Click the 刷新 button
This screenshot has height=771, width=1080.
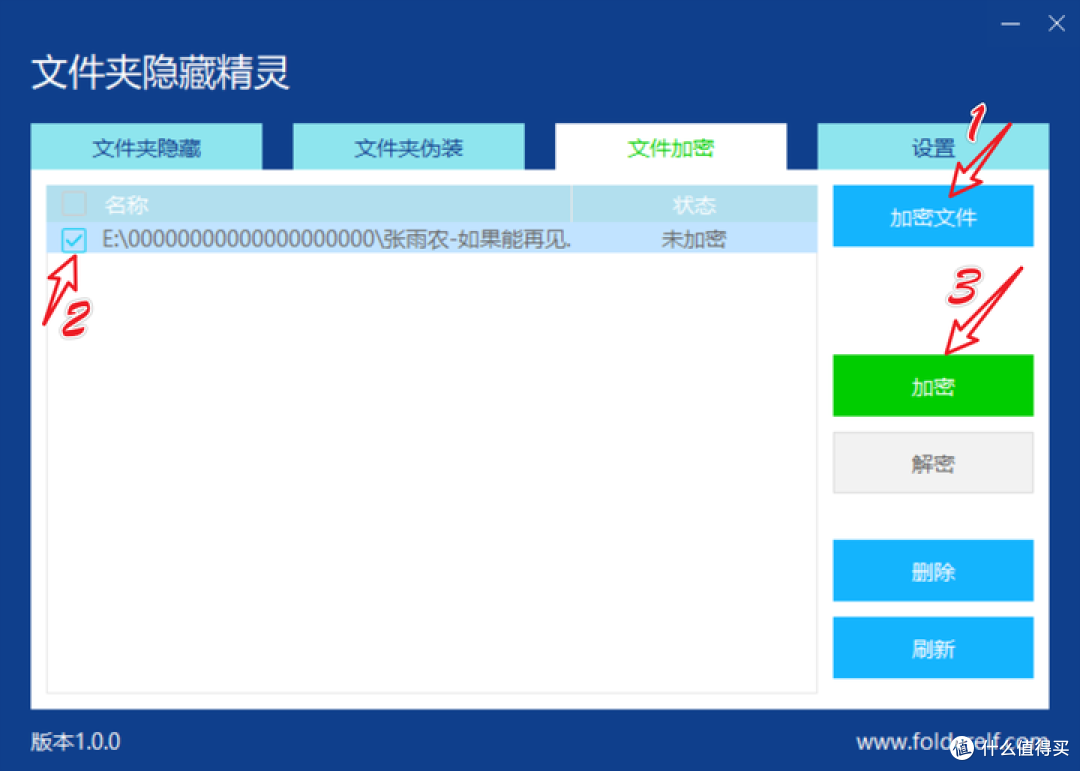pos(933,648)
